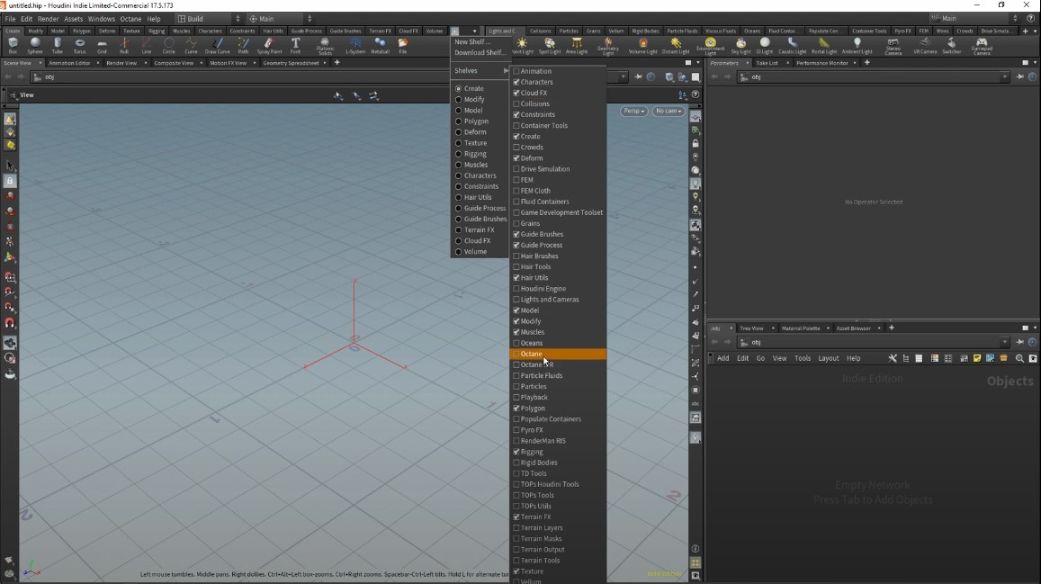This screenshot has width=1041, height=584.
Task: Click New Shelf... menu entry
Action: point(473,42)
